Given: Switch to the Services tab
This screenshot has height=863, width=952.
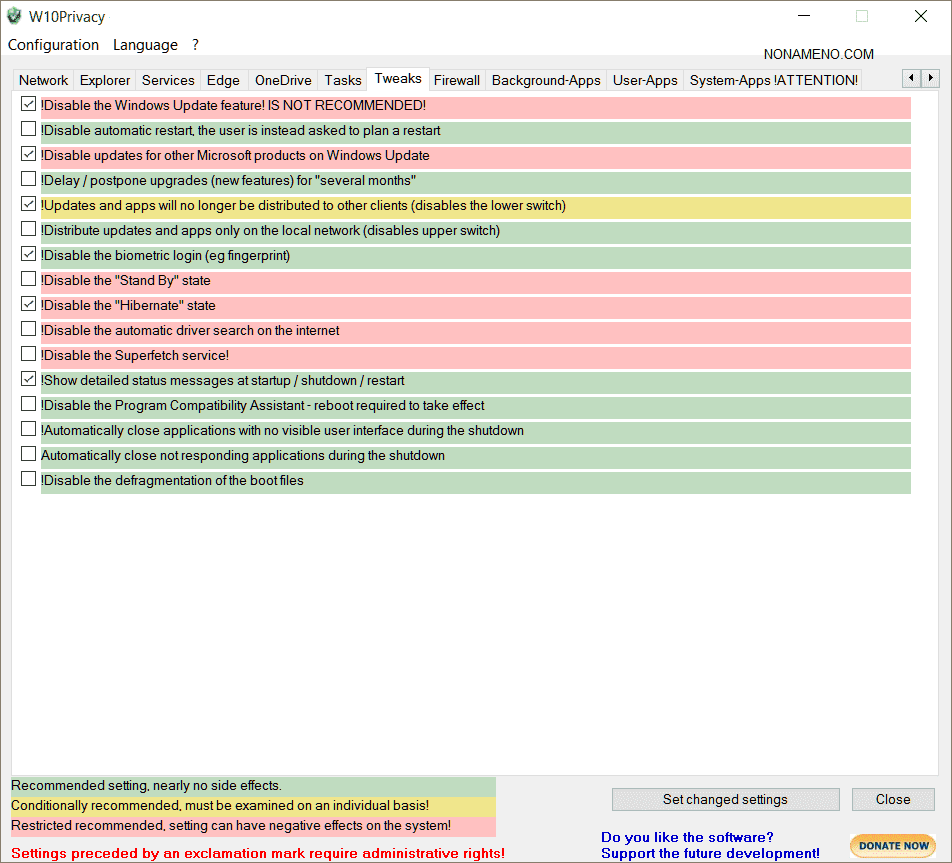Looking at the screenshot, I should coord(168,80).
